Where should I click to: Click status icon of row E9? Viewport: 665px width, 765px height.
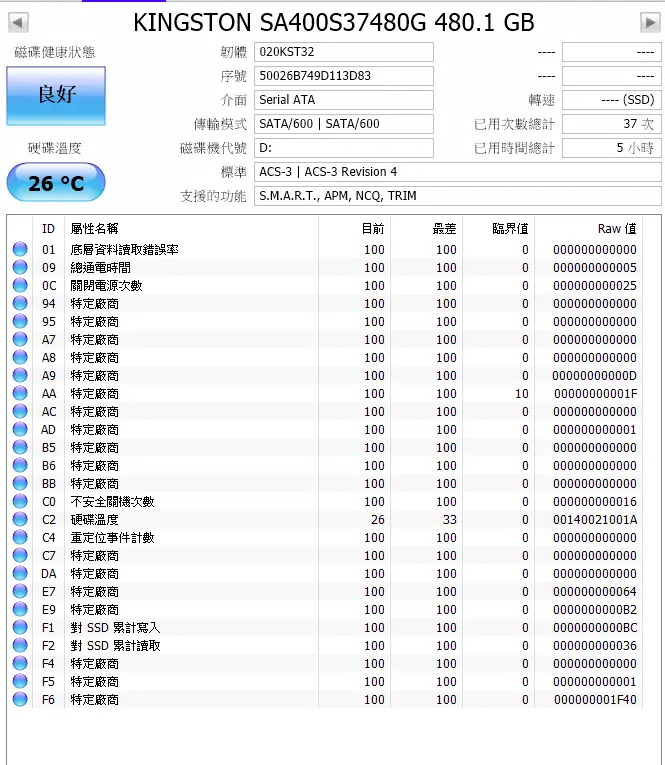tap(20, 609)
